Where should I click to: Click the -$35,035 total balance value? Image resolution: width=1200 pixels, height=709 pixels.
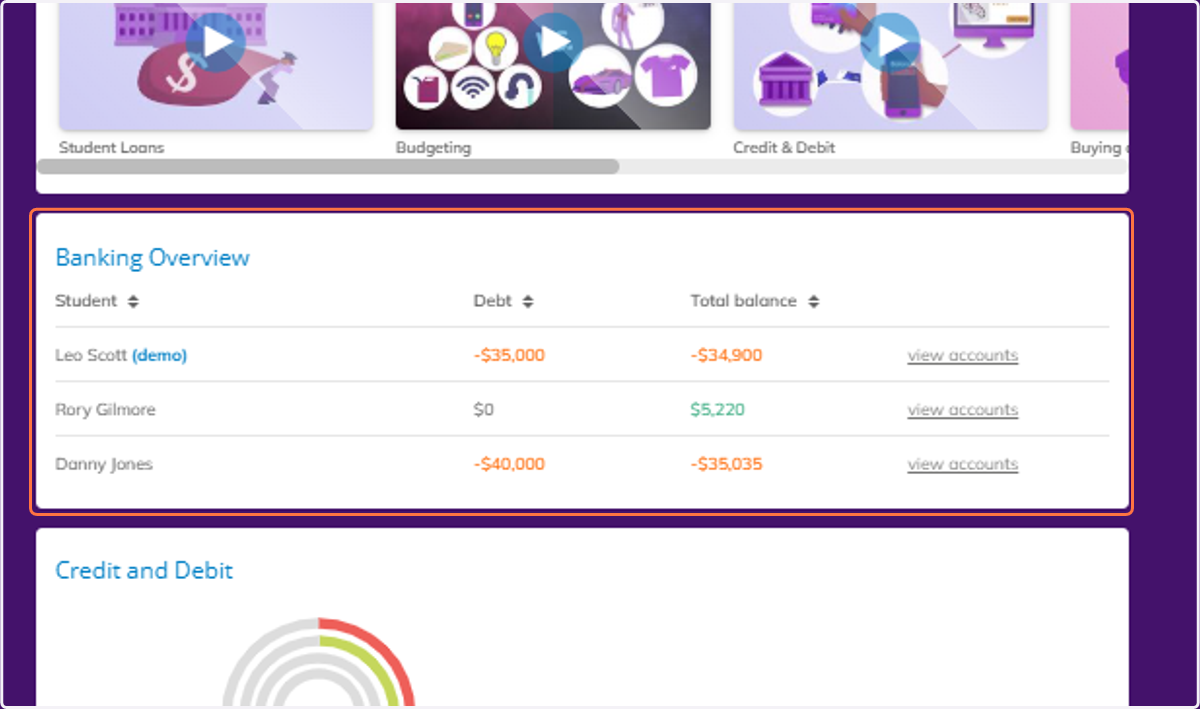click(726, 464)
